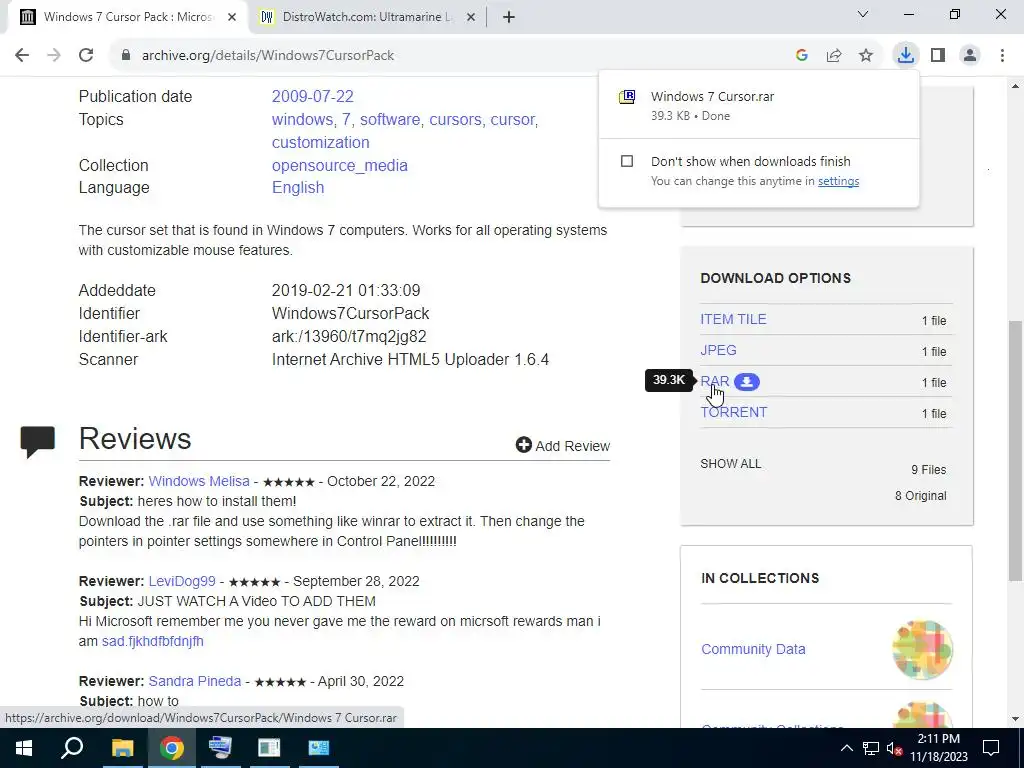
Task: Open the windows topic link
Action: (302, 120)
